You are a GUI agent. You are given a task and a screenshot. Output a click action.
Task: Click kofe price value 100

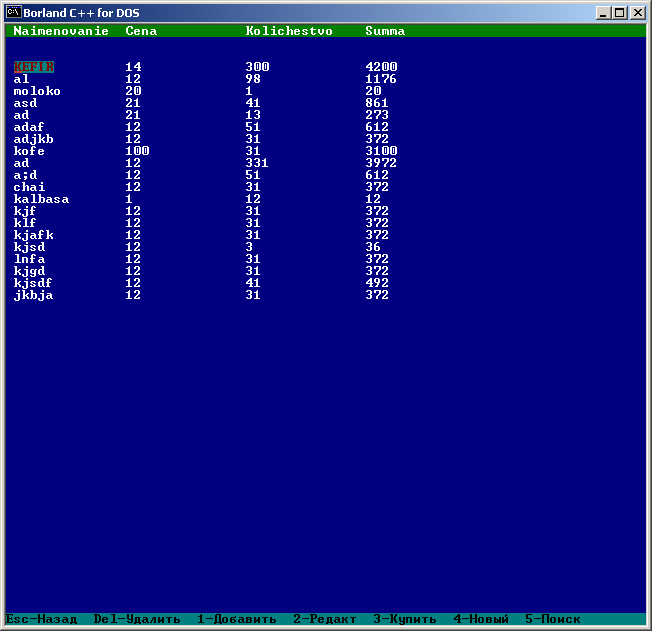tap(137, 151)
